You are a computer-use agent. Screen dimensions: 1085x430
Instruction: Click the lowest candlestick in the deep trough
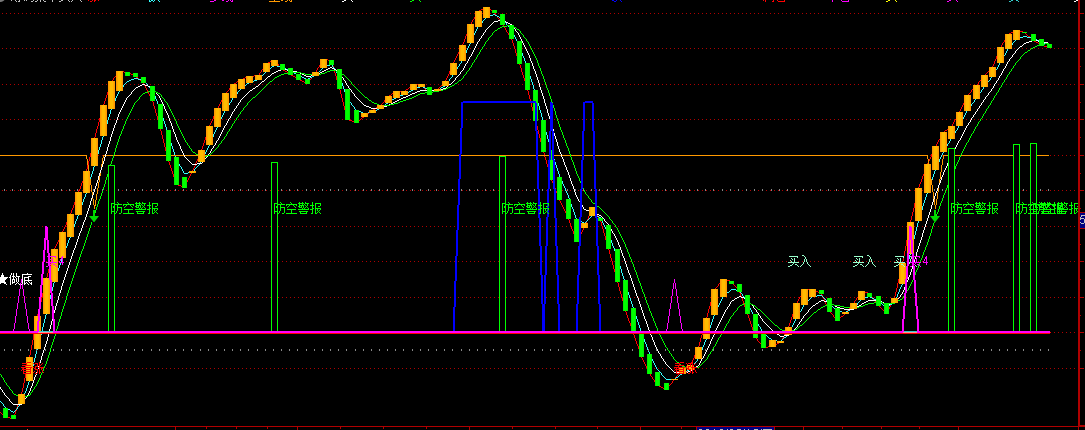667,384
